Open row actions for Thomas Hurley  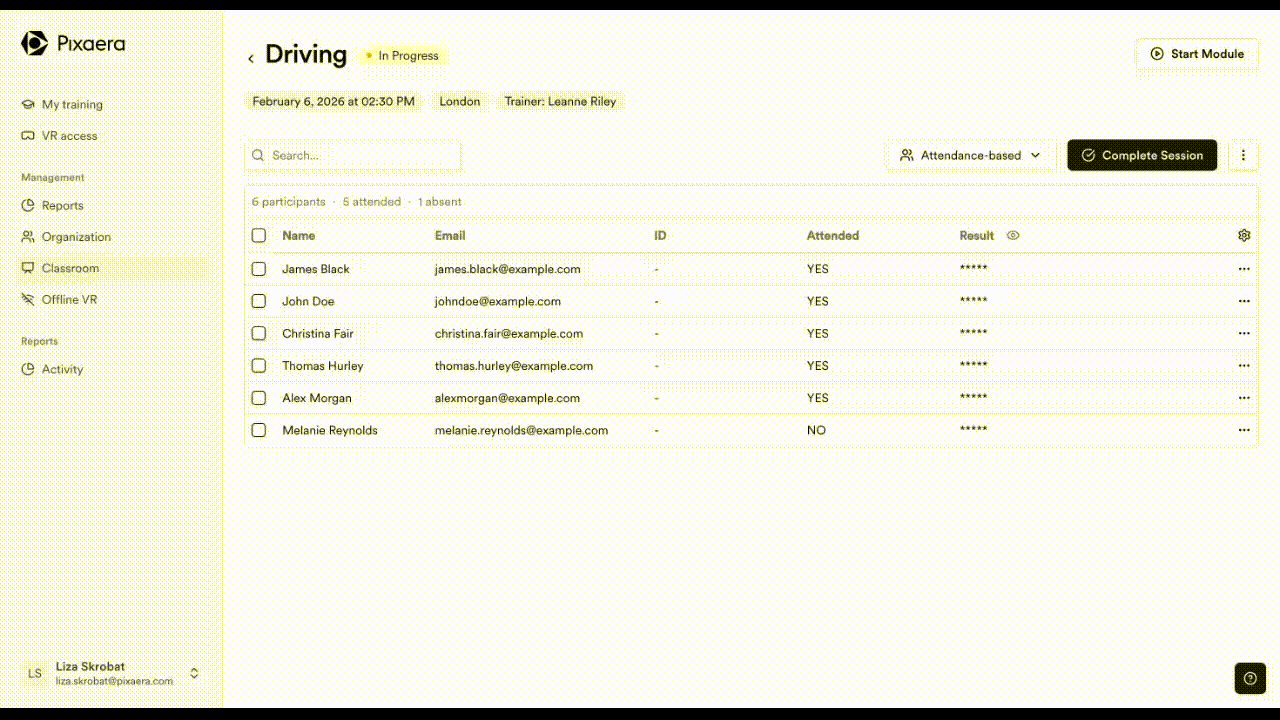pyautogui.click(x=1244, y=366)
